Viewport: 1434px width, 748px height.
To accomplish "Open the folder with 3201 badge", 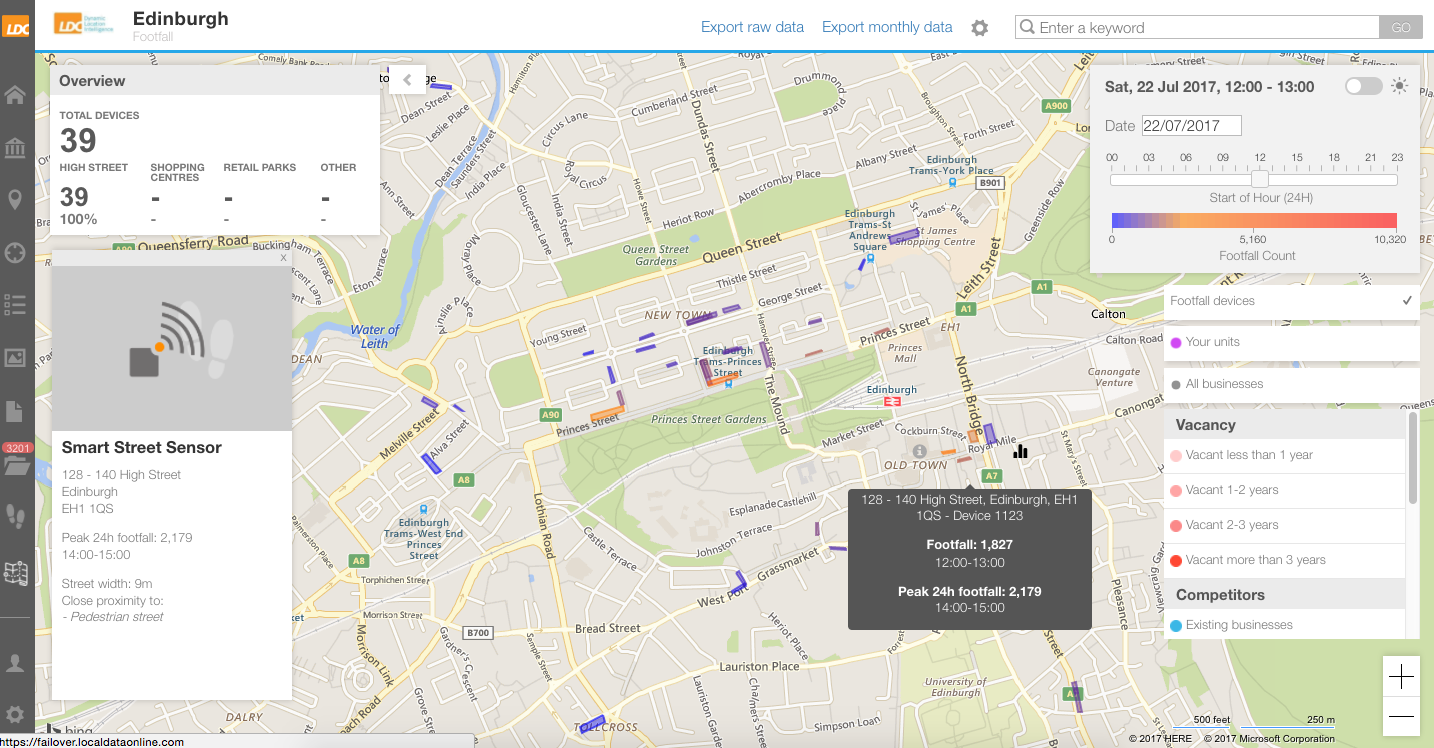I will click(x=15, y=463).
